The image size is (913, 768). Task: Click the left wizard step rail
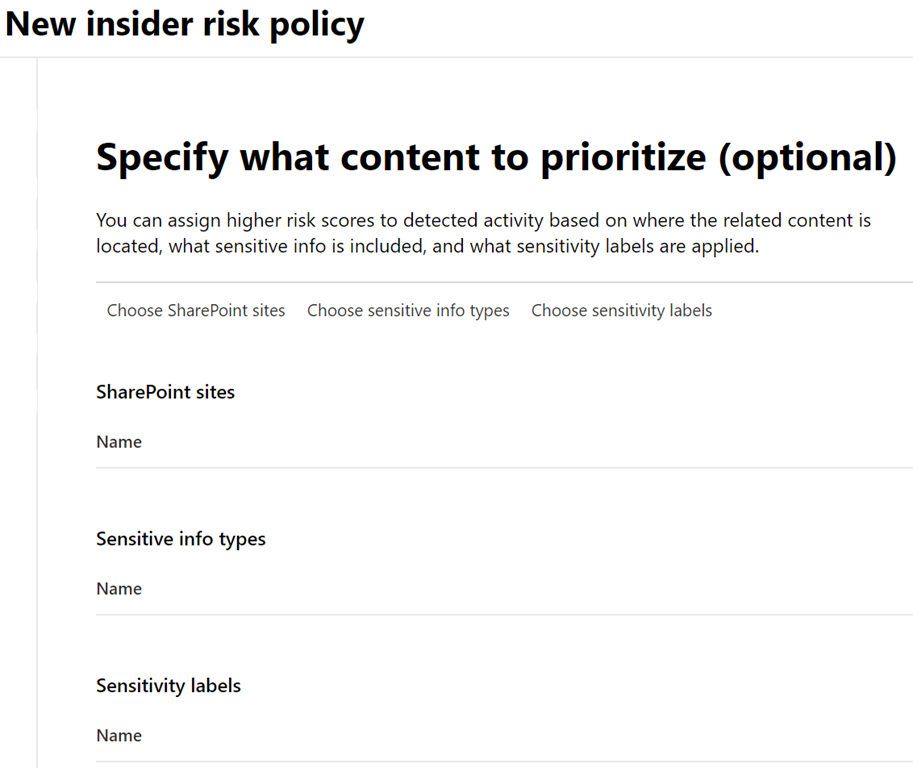(x=37, y=400)
